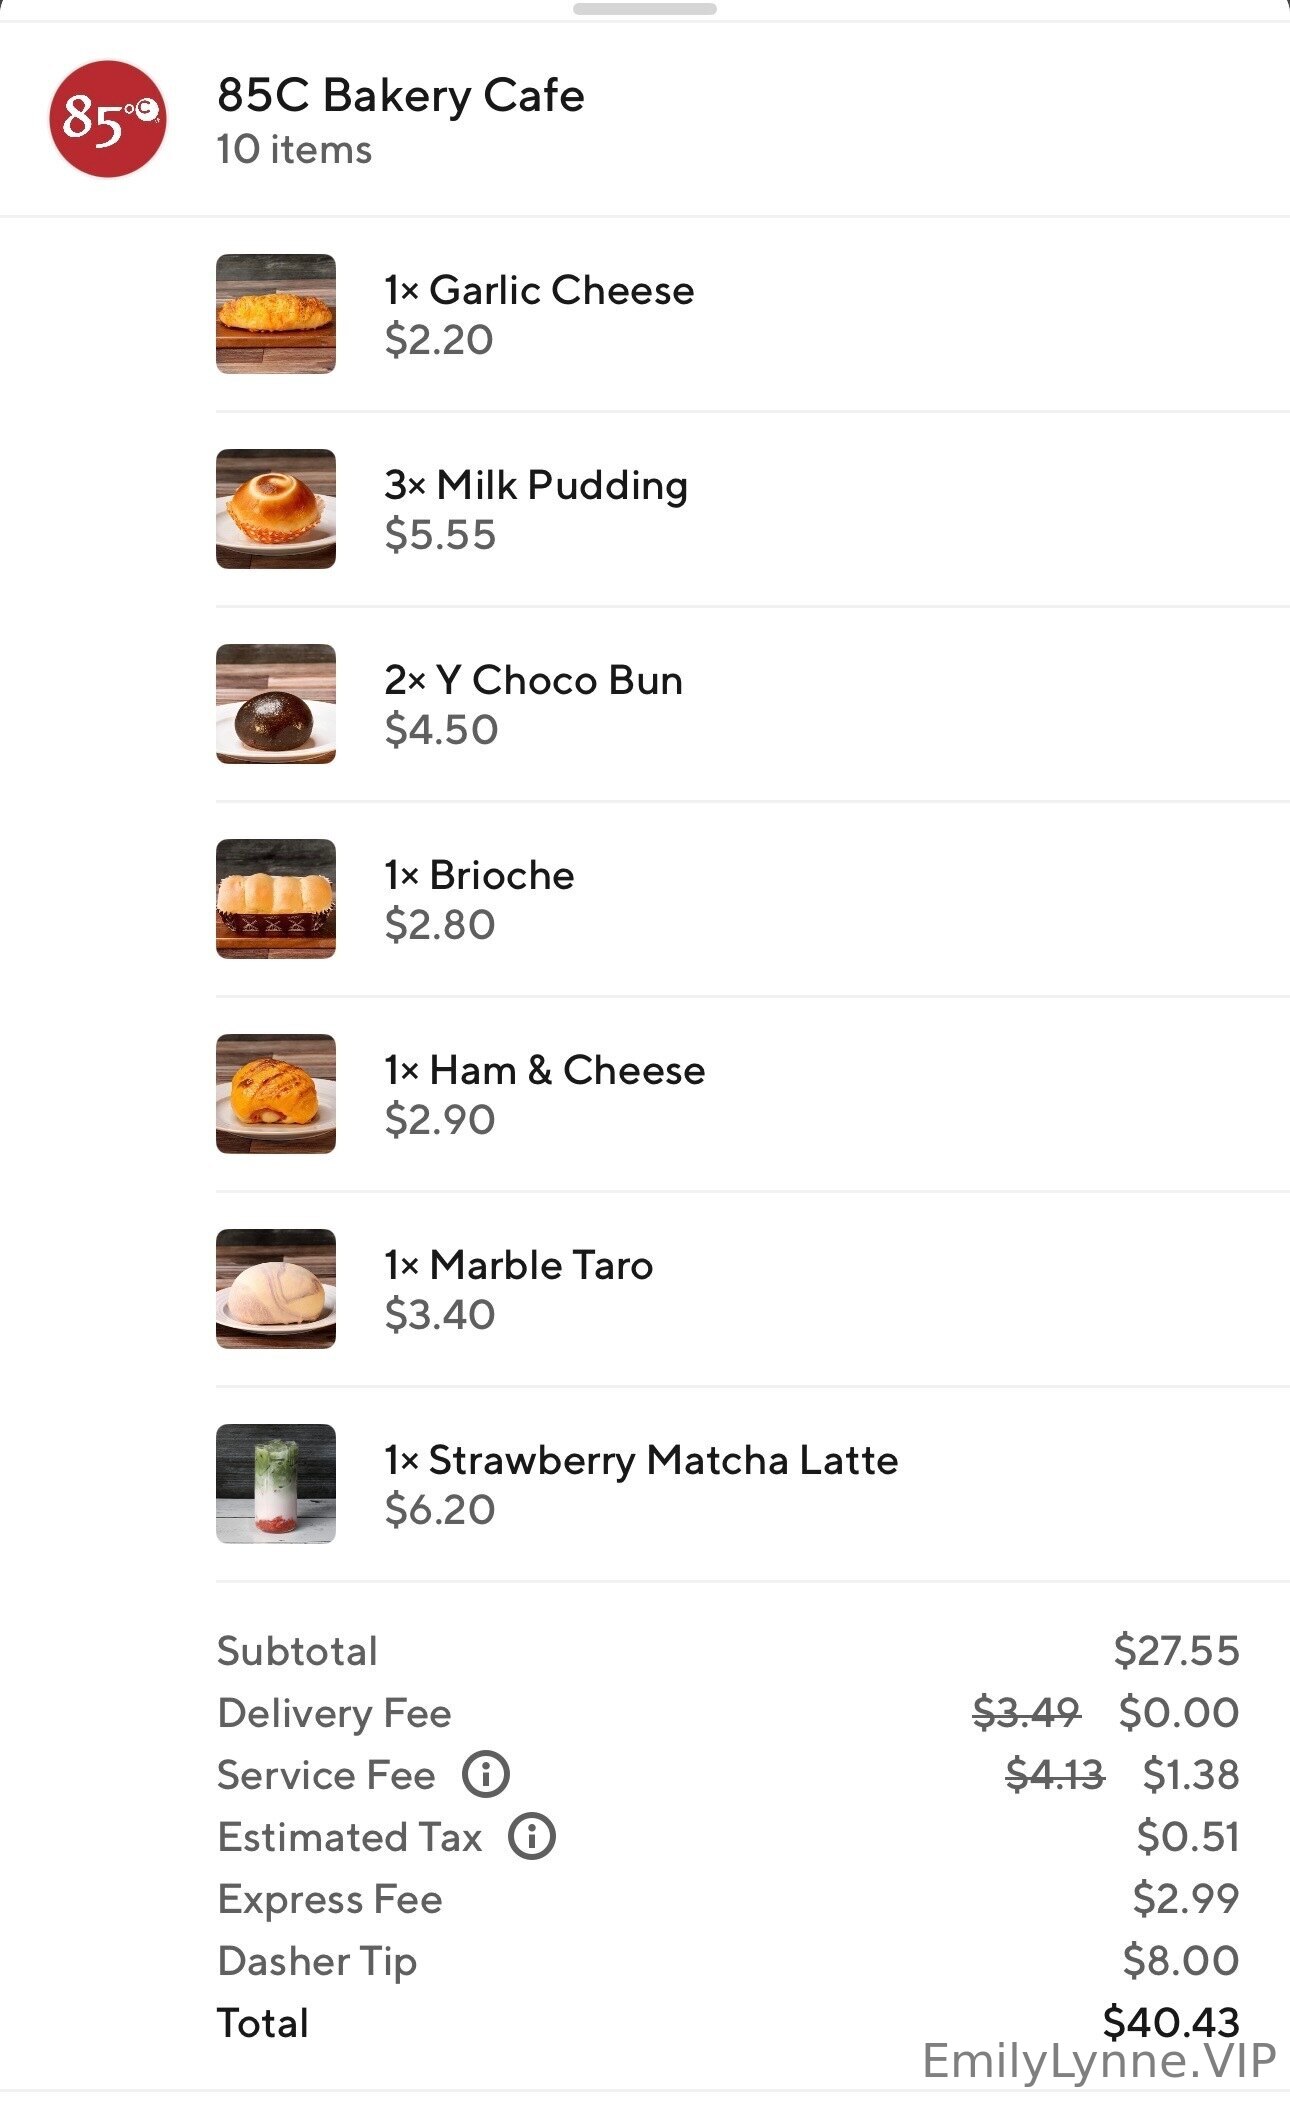Tap the Garlic Cheese bread thumbnail
This screenshot has height=2101, width=1290.
(x=276, y=314)
